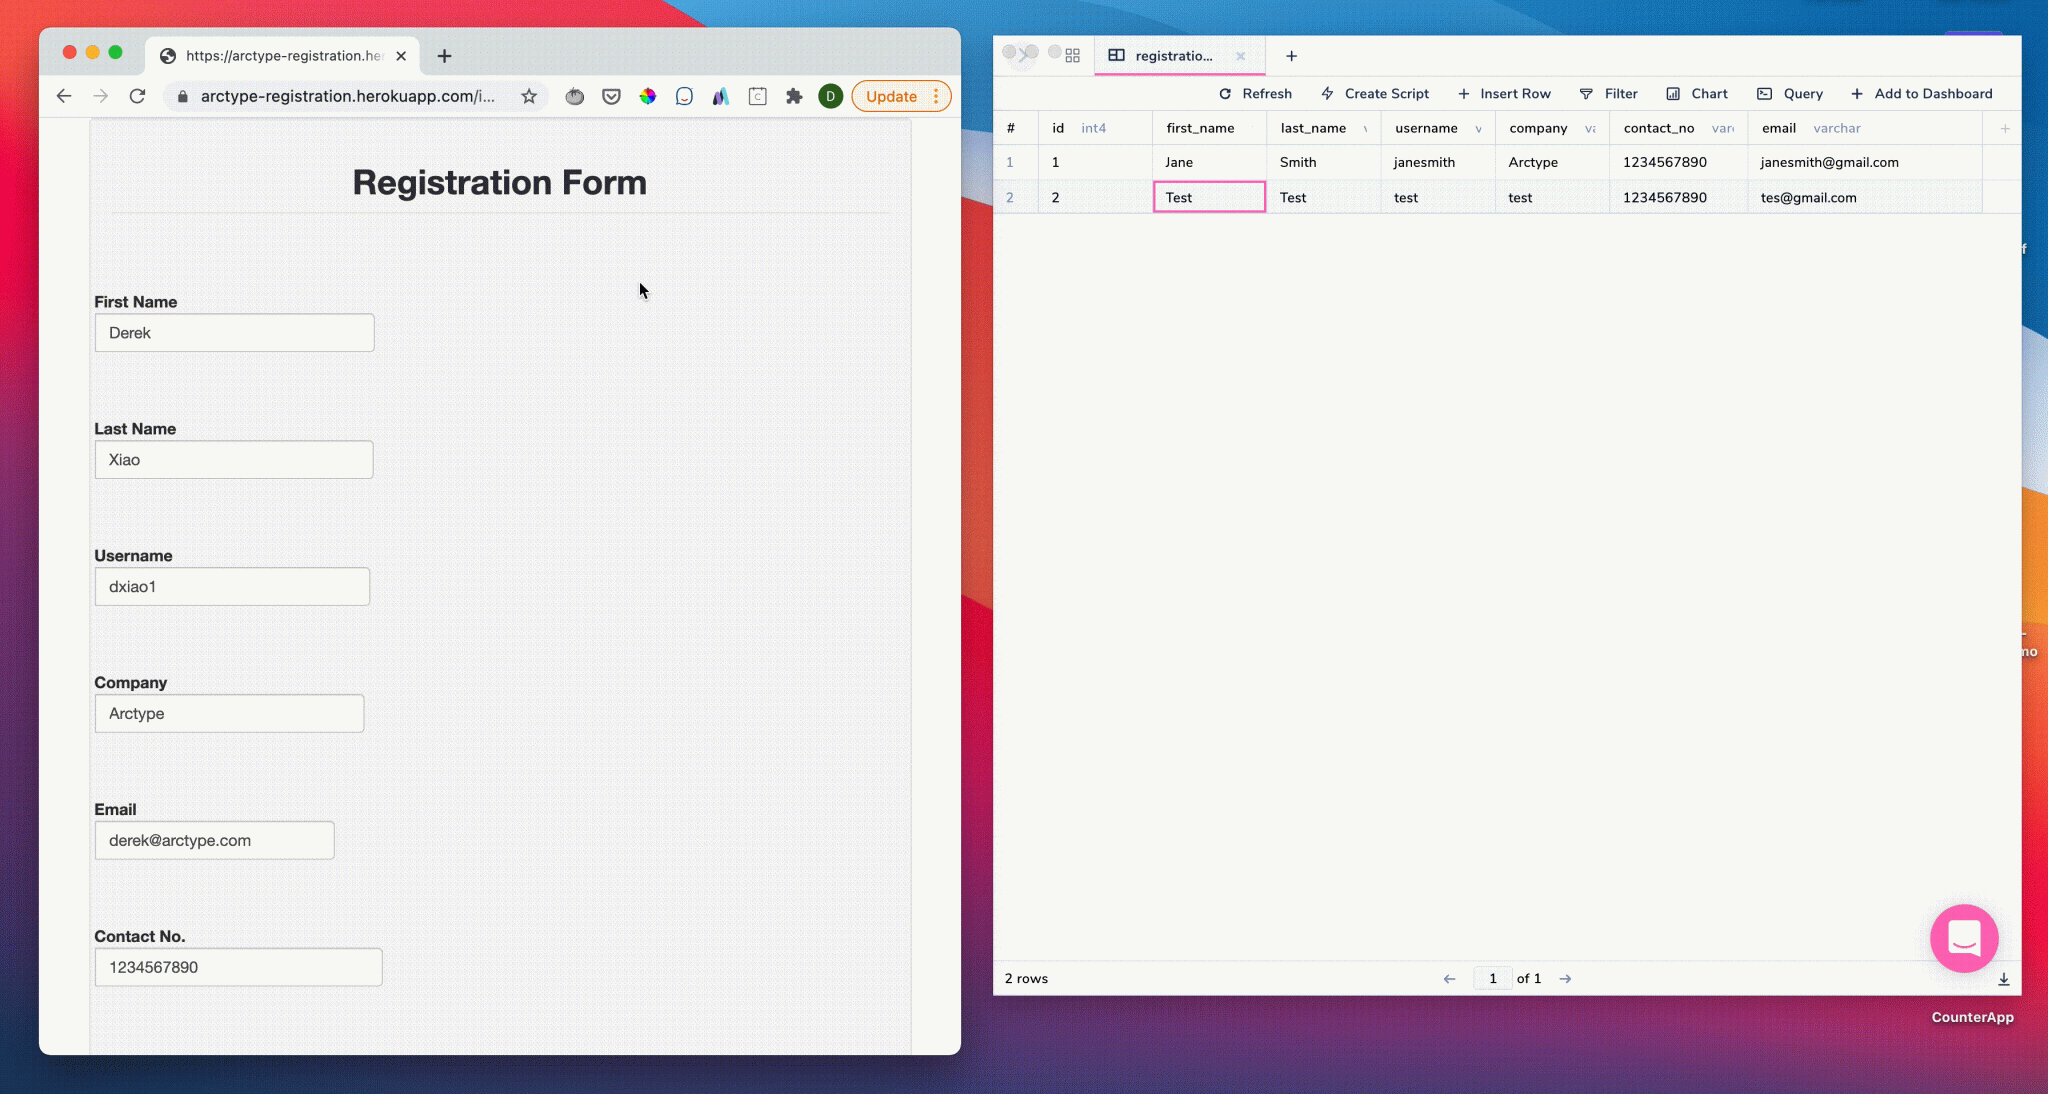The height and width of the screenshot is (1094, 2048).
Task: Bookmark the registration page with the star
Action: (x=528, y=96)
